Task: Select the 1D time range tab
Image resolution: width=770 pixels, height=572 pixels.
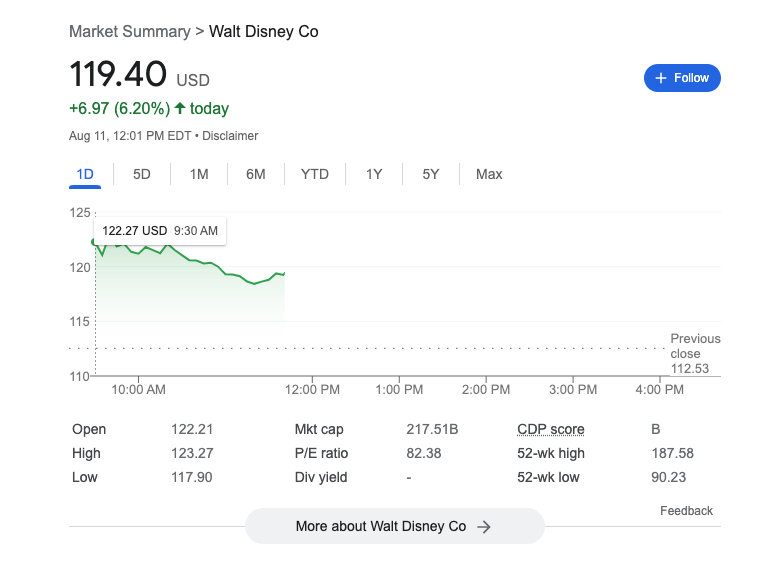Action: pyautogui.click(x=85, y=174)
